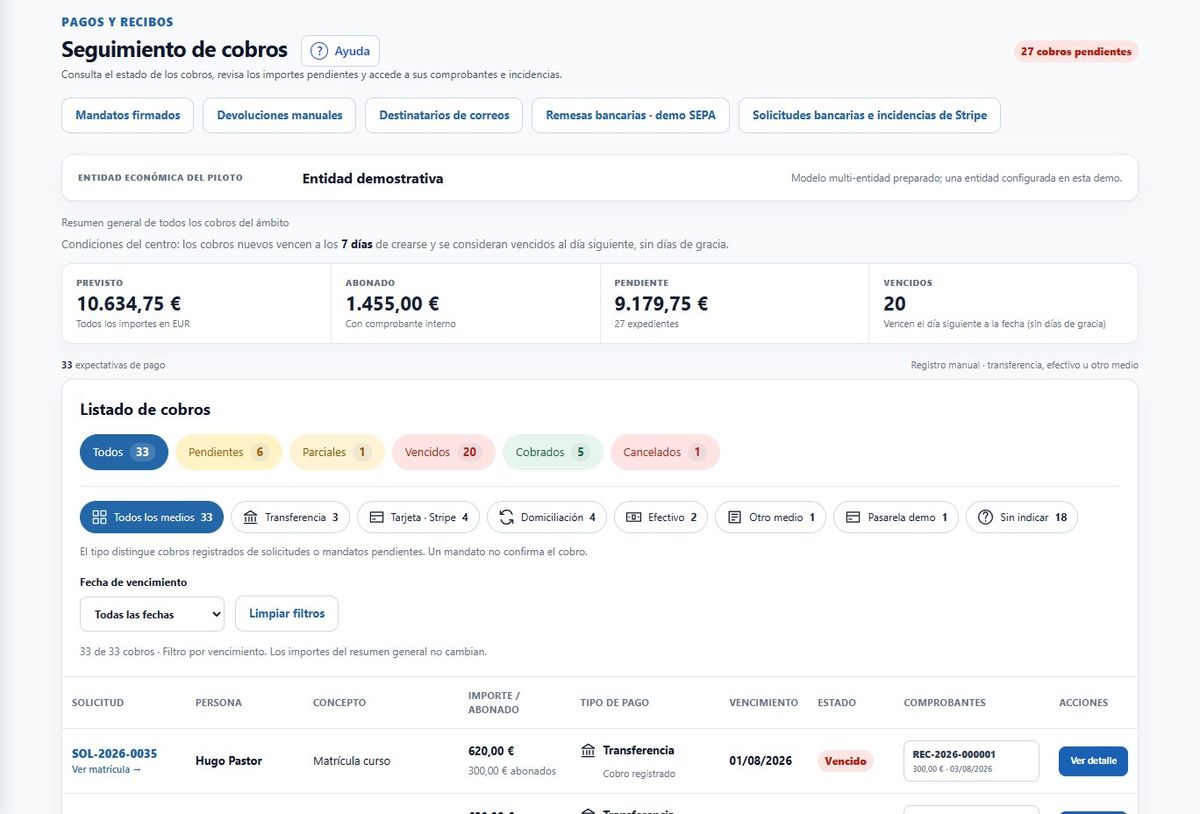Screen dimensions: 1200x814
Task: Follow the Ver matrícula link
Action: click(107, 770)
